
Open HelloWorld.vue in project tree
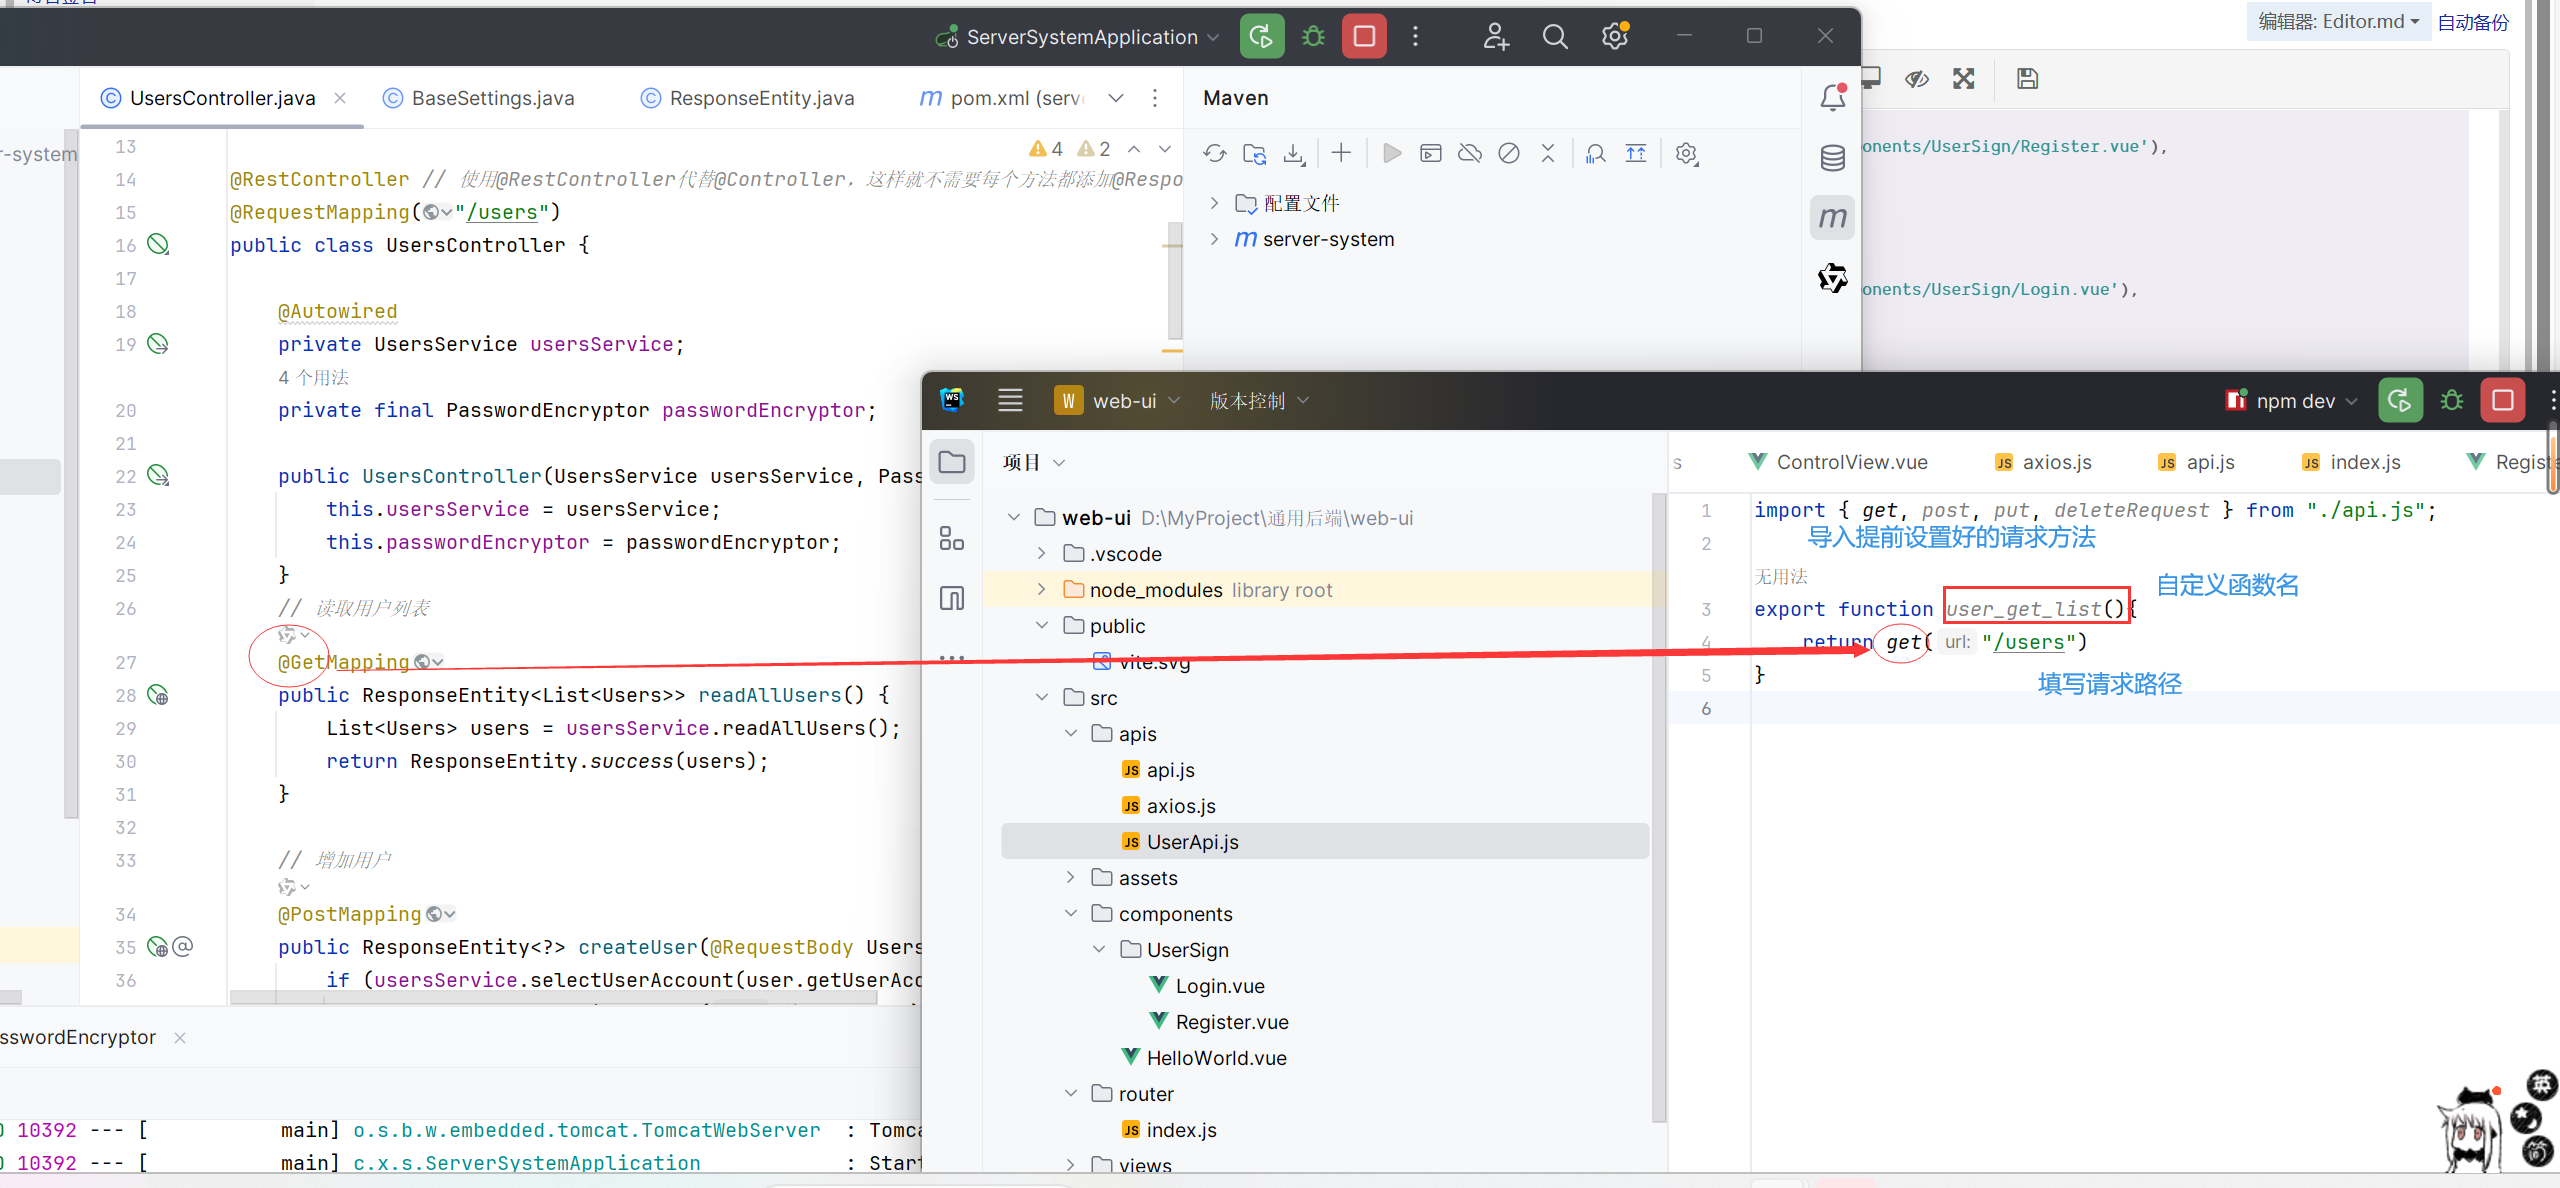pos(1204,1057)
